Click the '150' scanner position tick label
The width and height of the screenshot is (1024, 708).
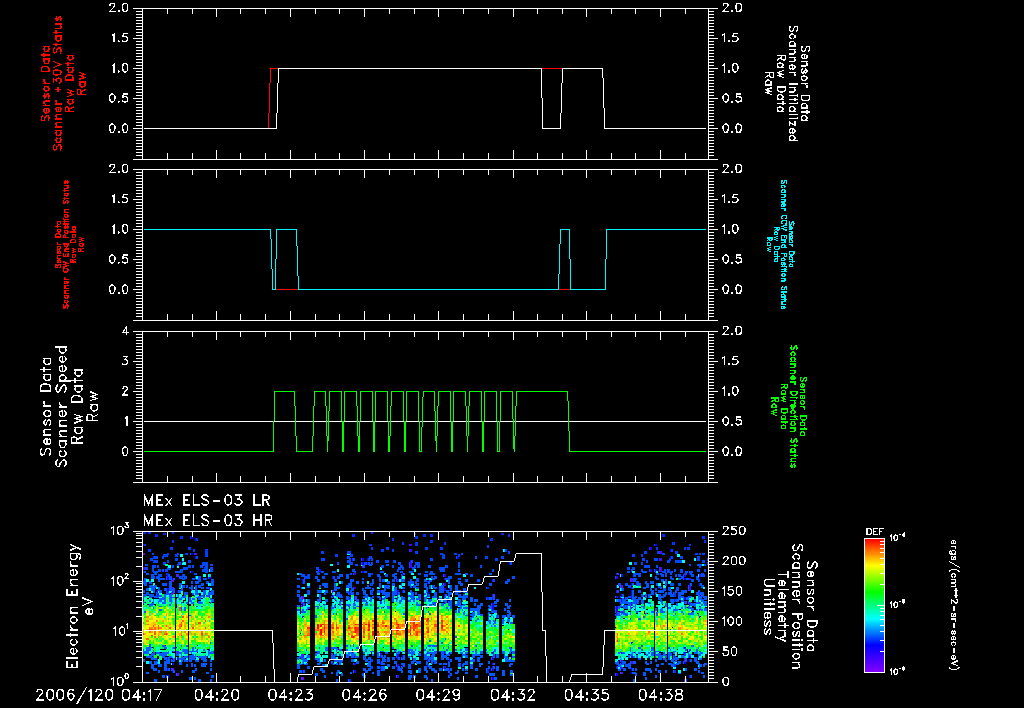tap(734, 591)
